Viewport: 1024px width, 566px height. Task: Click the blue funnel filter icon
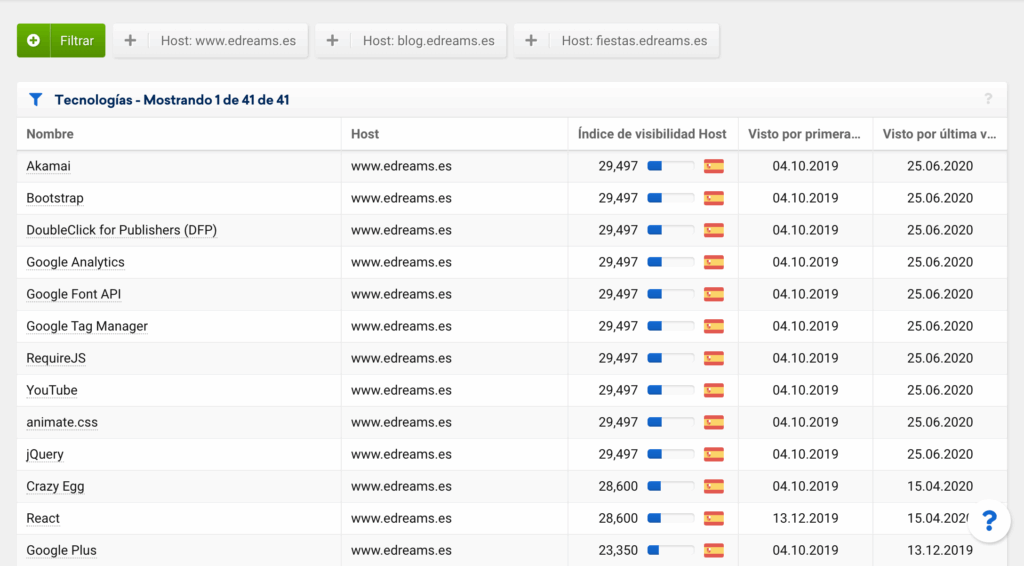point(36,100)
